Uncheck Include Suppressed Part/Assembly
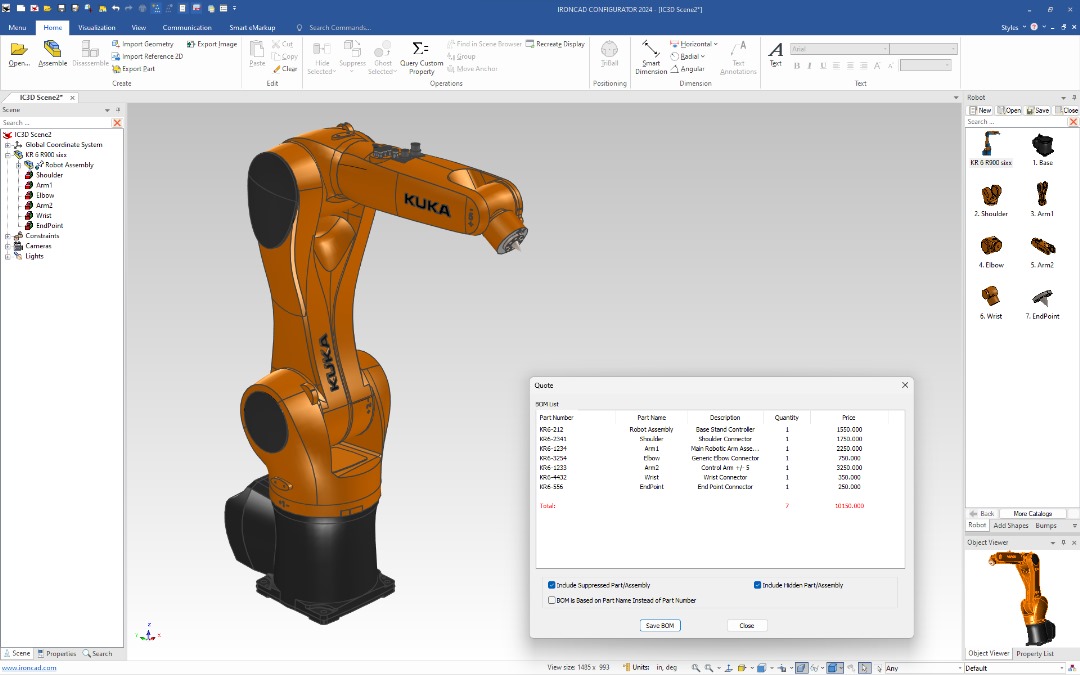The width and height of the screenshot is (1080, 675). pos(552,585)
